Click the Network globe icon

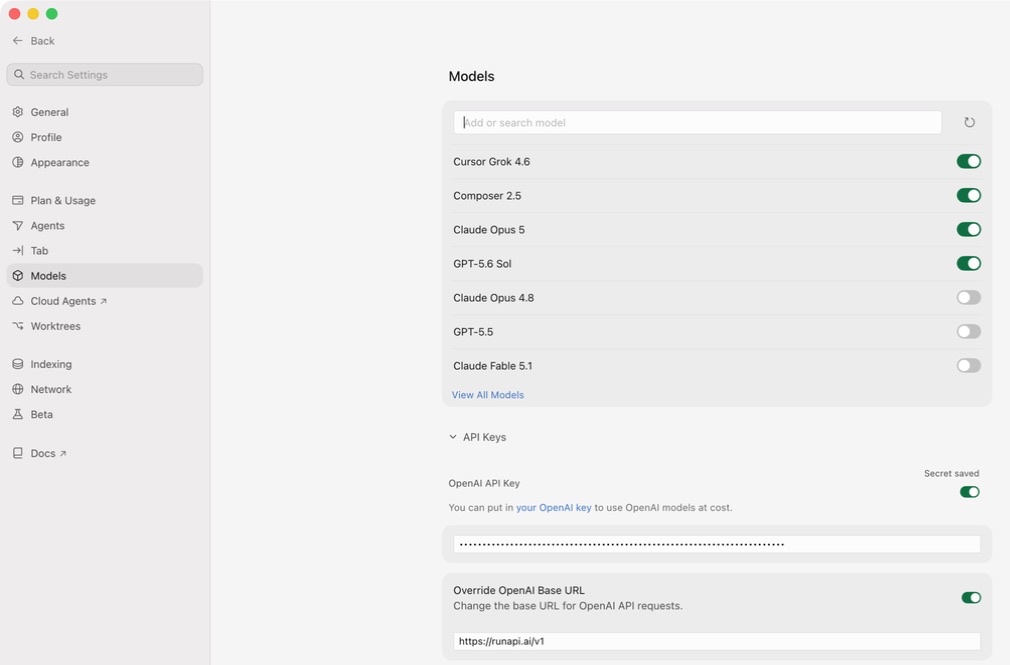tap(18, 389)
